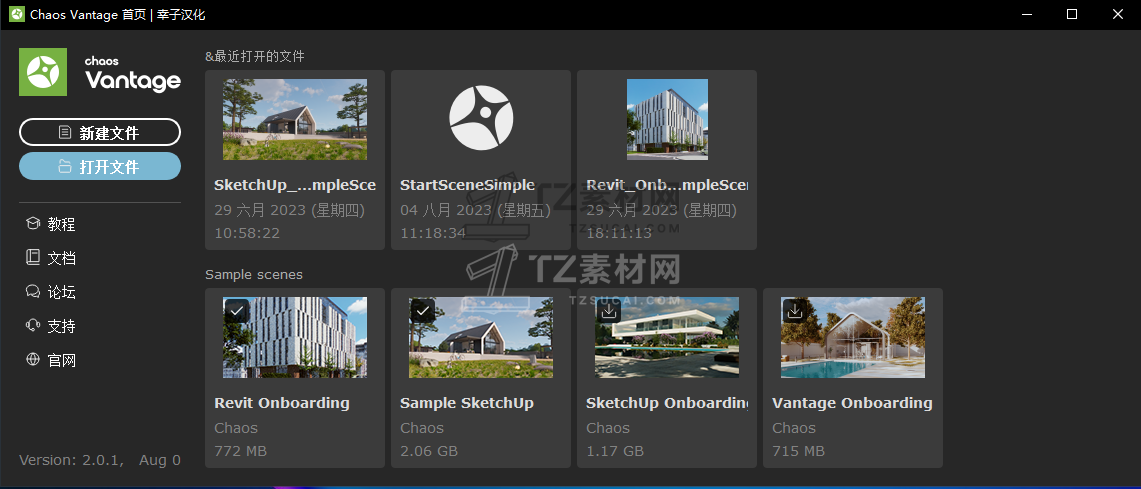Screen dimensions: 1141x489
Task: Click the 10:58:22 timestamp
Action: tap(247, 233)
